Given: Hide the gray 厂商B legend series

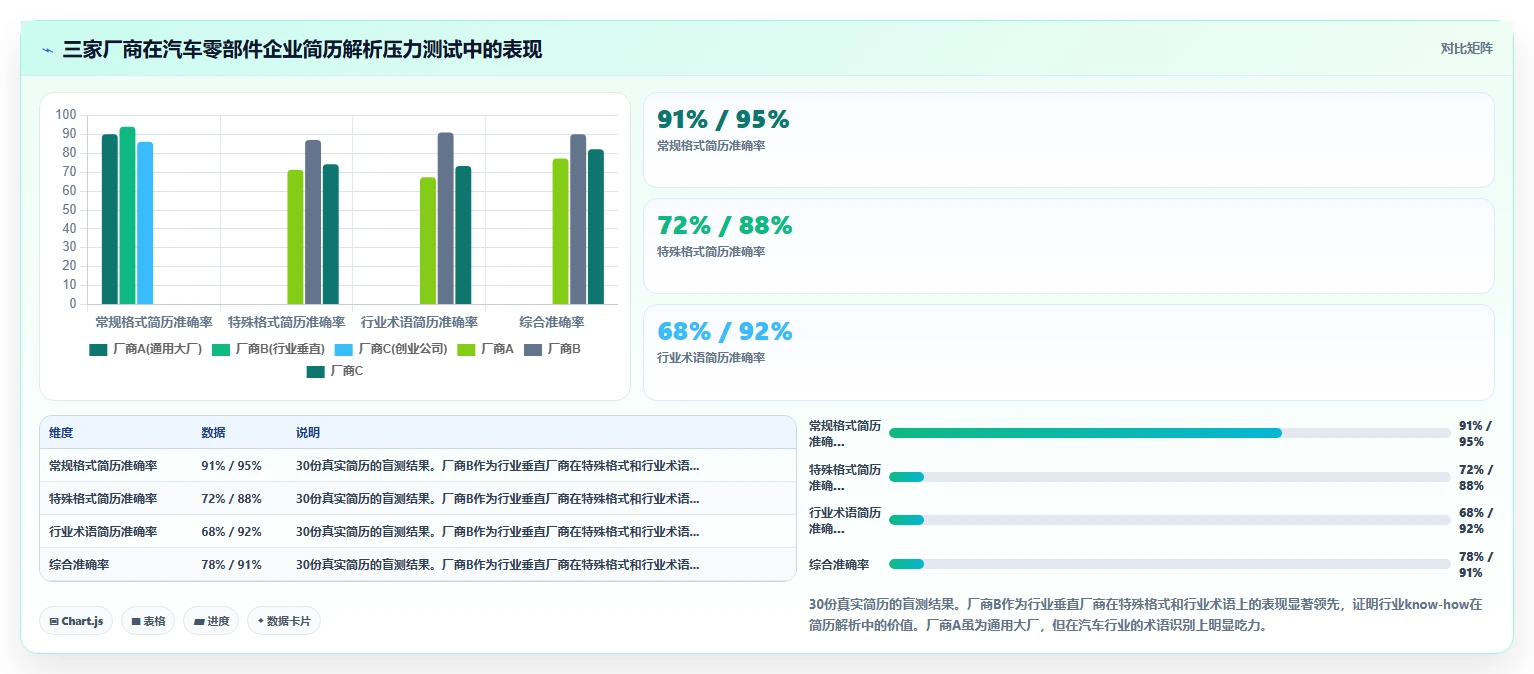Looking at the screenshot, I should 552,349.
